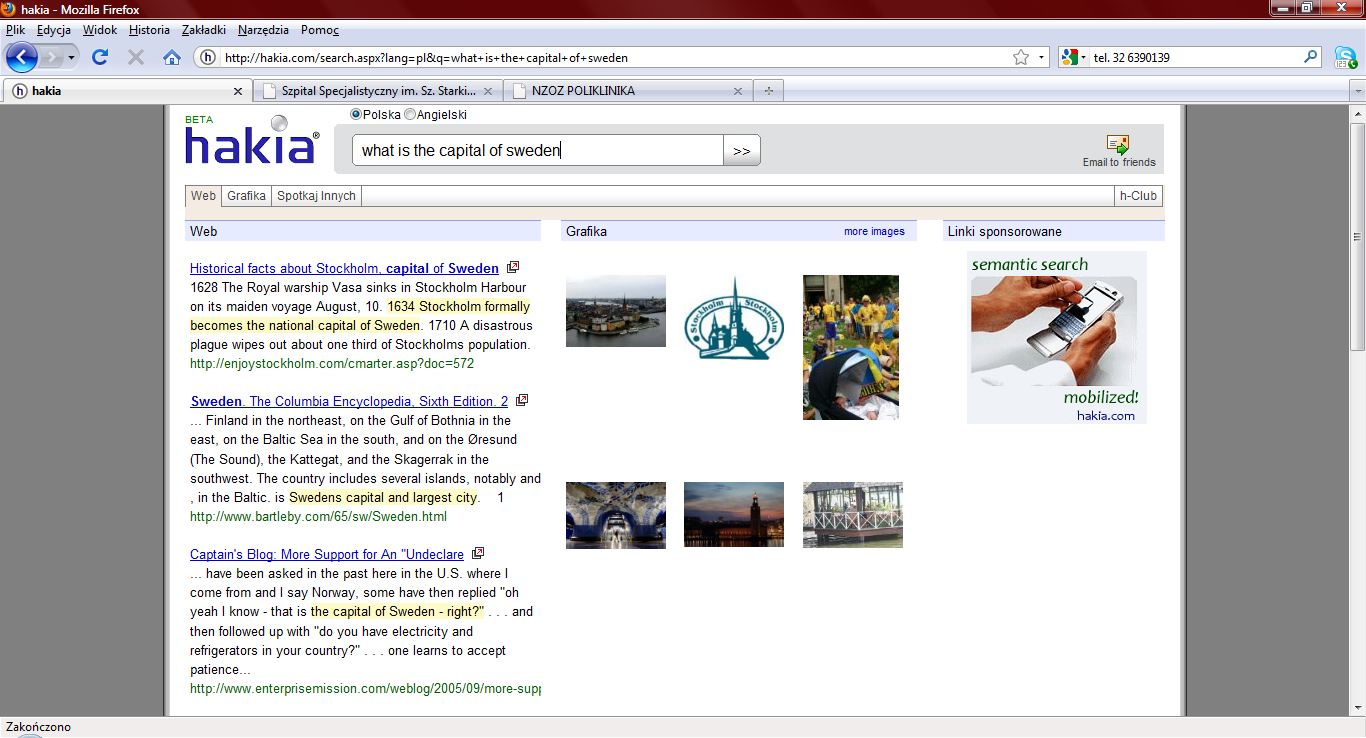Open the new tab plus button
Image resolution: width=1366 pixels, height=738 pixels.
click(769, 91)
